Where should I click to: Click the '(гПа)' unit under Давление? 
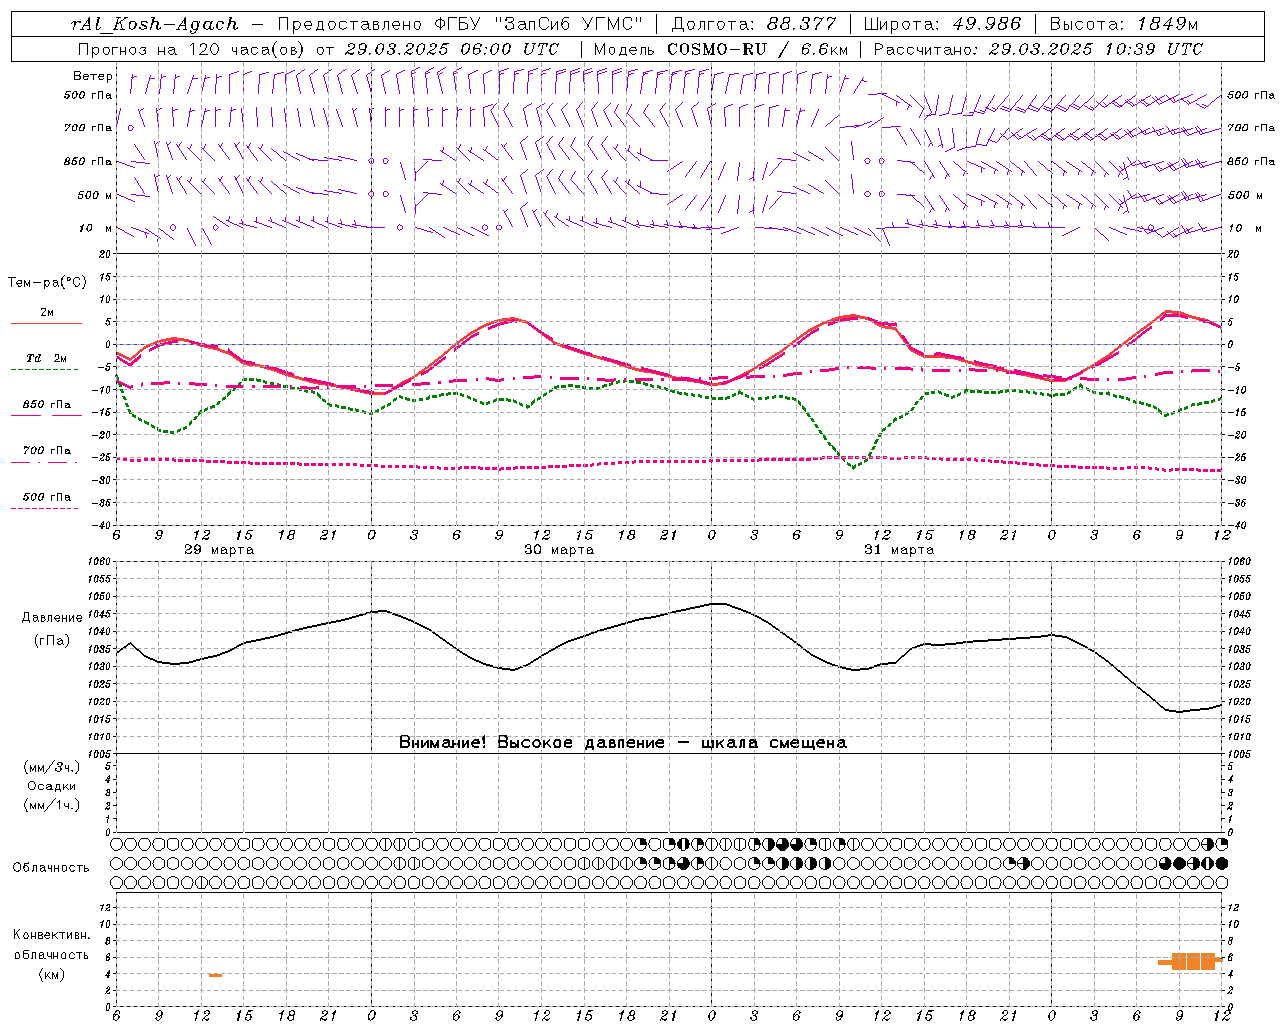click(52, 641)
